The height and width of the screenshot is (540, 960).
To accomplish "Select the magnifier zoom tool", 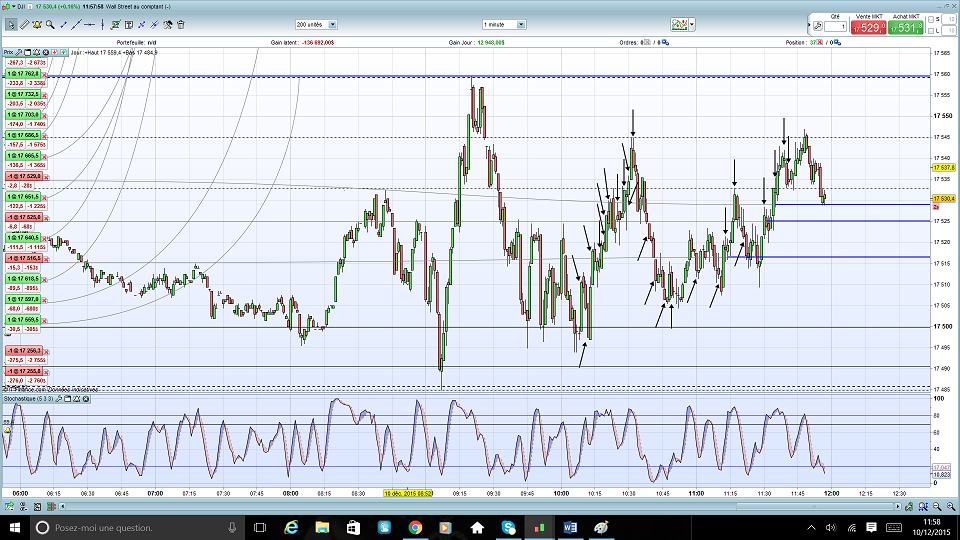I will tap(50, 24).
